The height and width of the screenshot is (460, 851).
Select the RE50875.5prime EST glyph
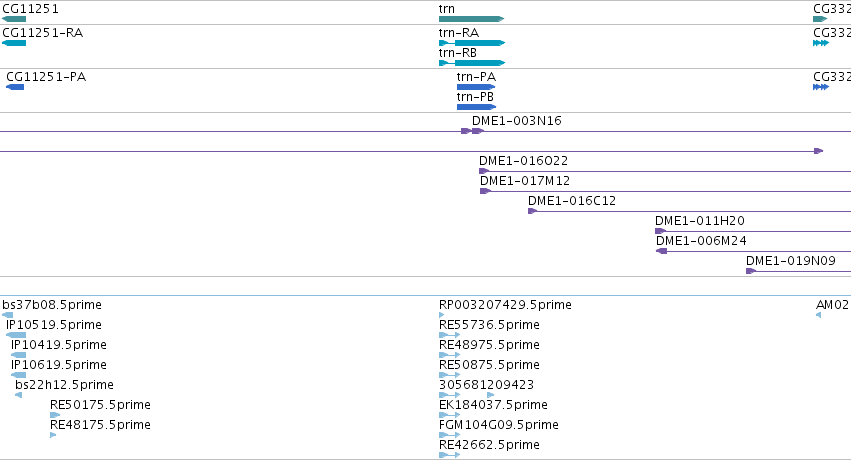[x=449, y=375]
